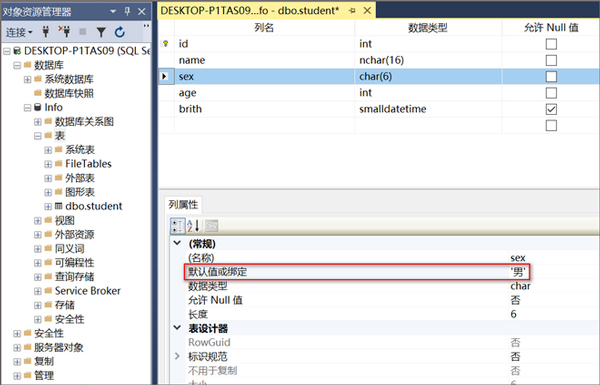
Task: Sort column properties alphabetically with A-Z icon
Action: pyautogui.click(x=193, y=226)
